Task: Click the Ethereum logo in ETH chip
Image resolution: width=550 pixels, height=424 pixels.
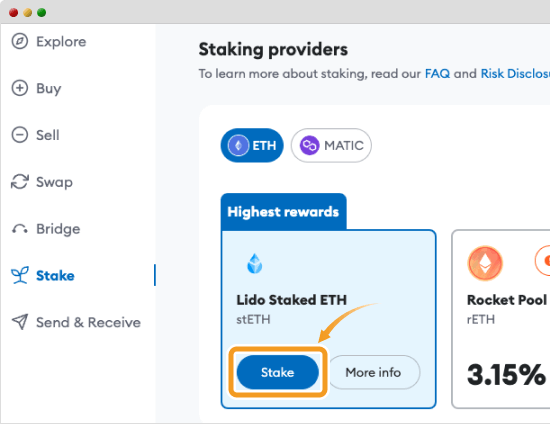Action: tap(238, 145)
